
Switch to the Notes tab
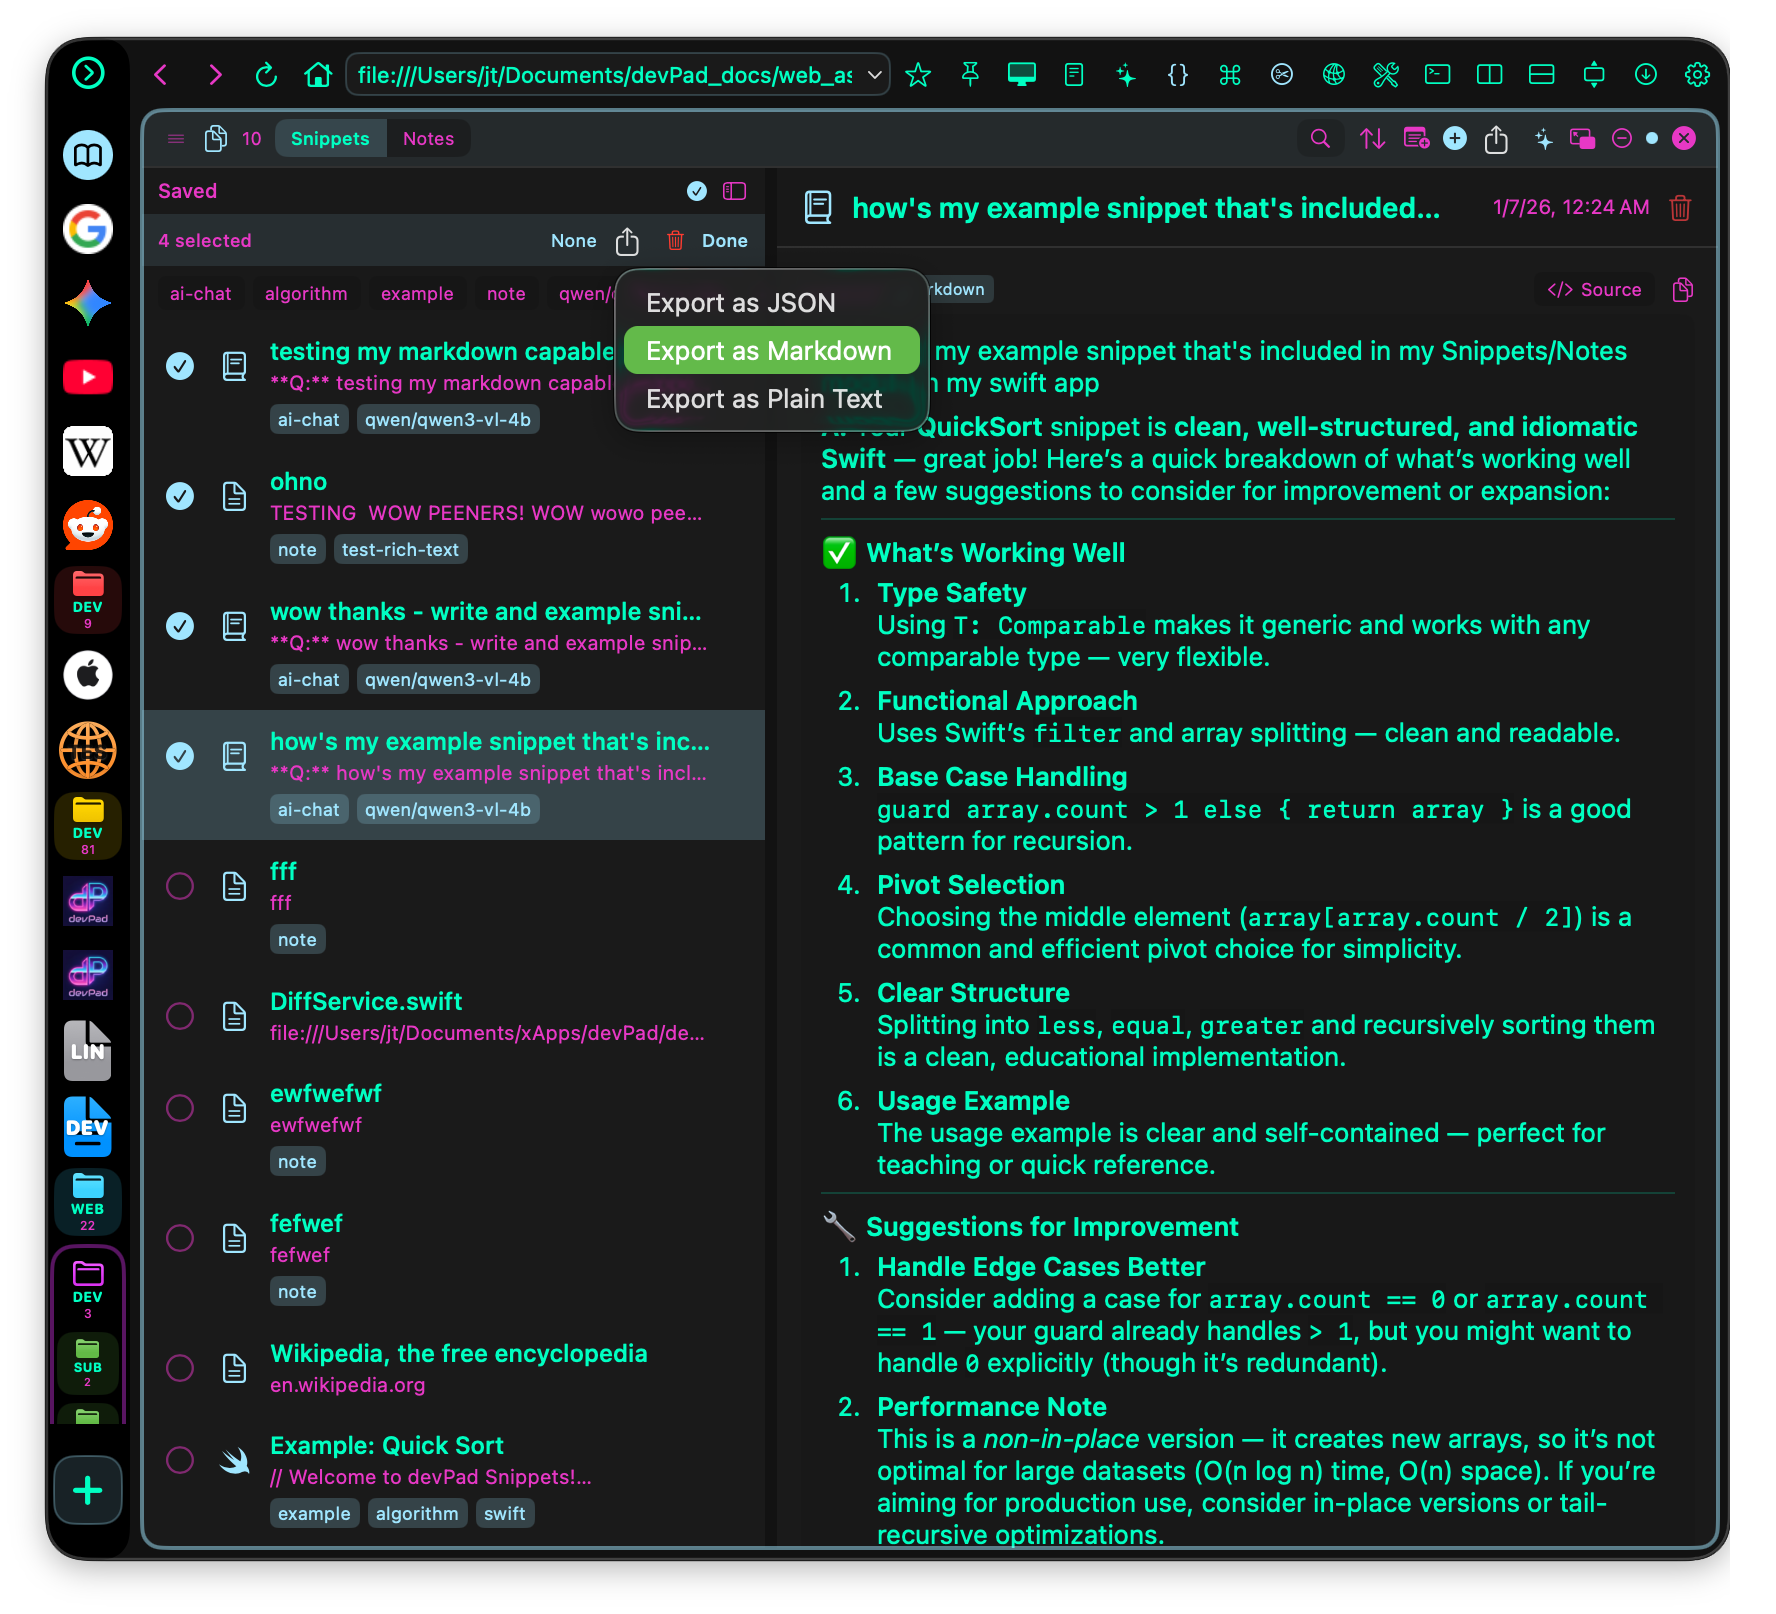[428, 139]
